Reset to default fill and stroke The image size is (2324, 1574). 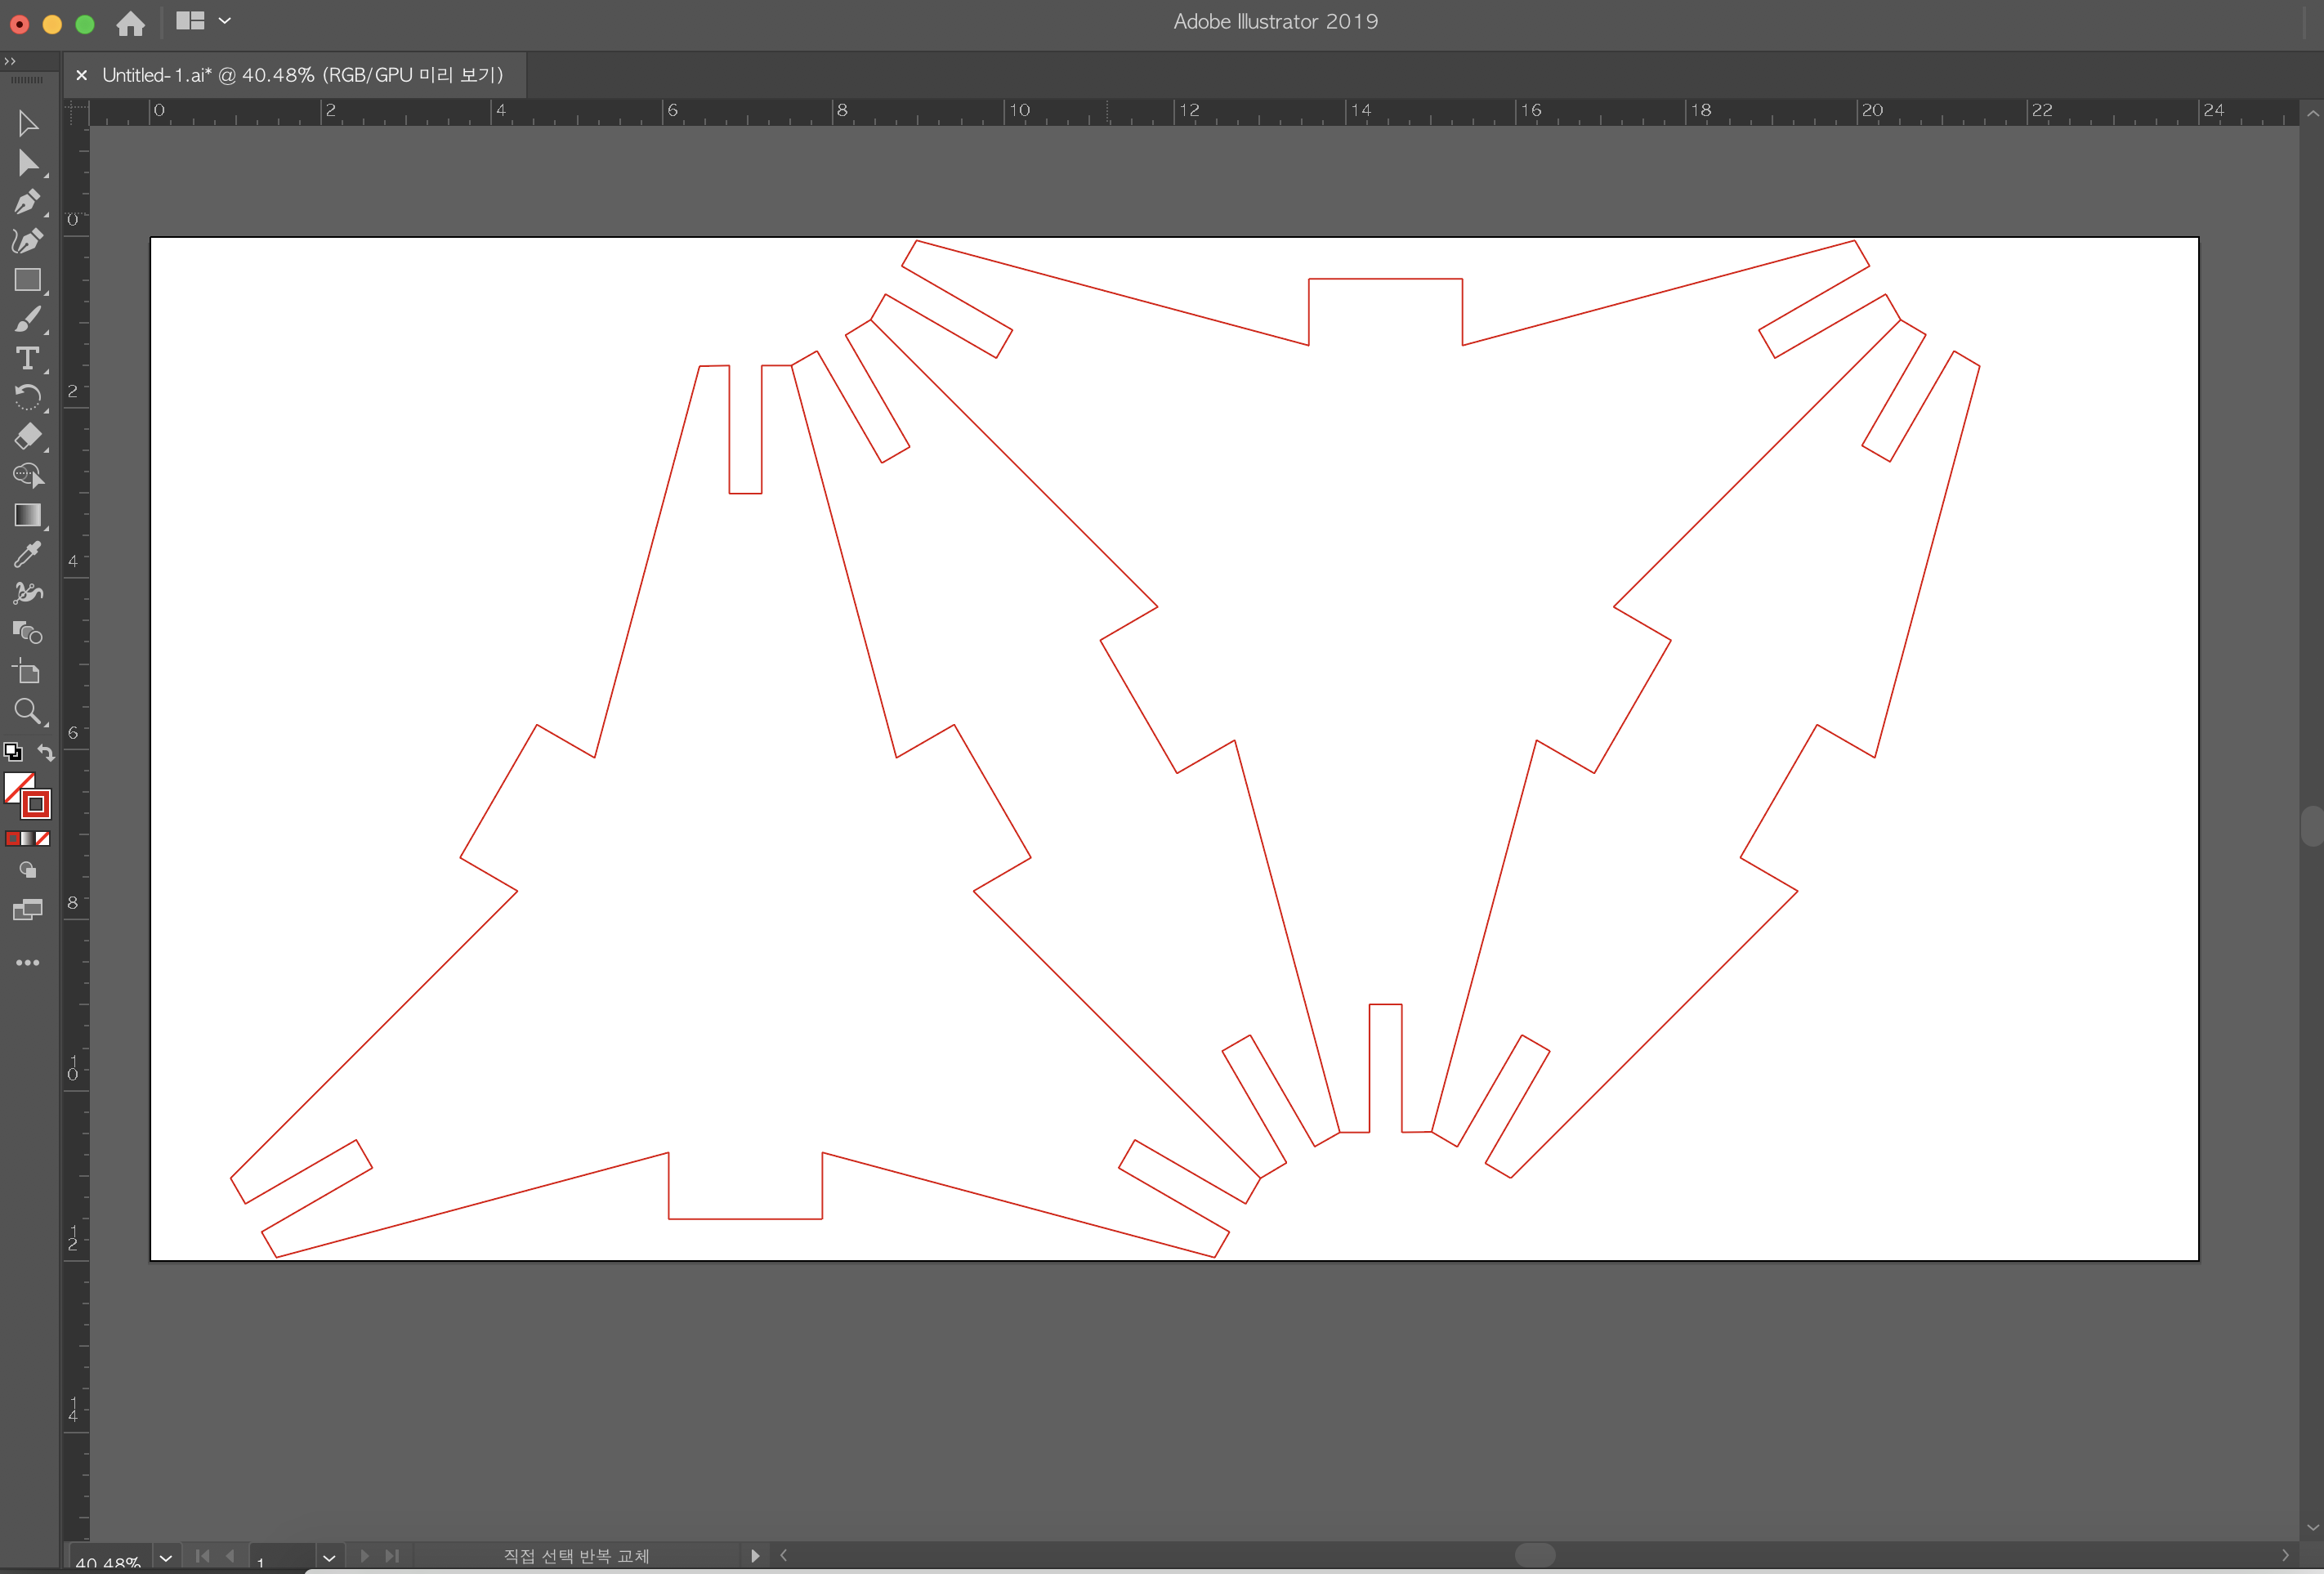click(13, 752)
